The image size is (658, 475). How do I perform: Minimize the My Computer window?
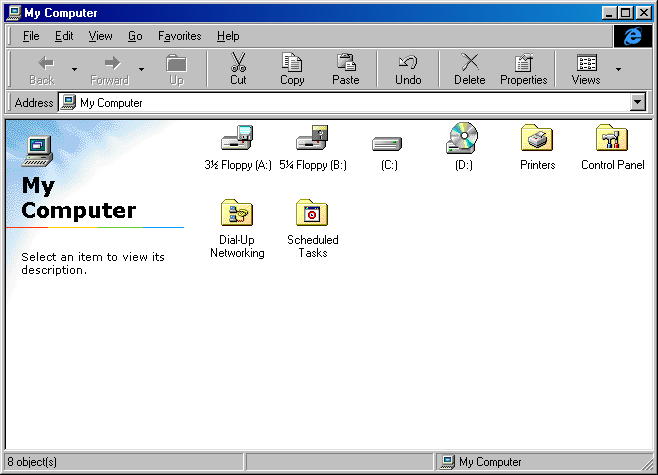pos(609,13)
